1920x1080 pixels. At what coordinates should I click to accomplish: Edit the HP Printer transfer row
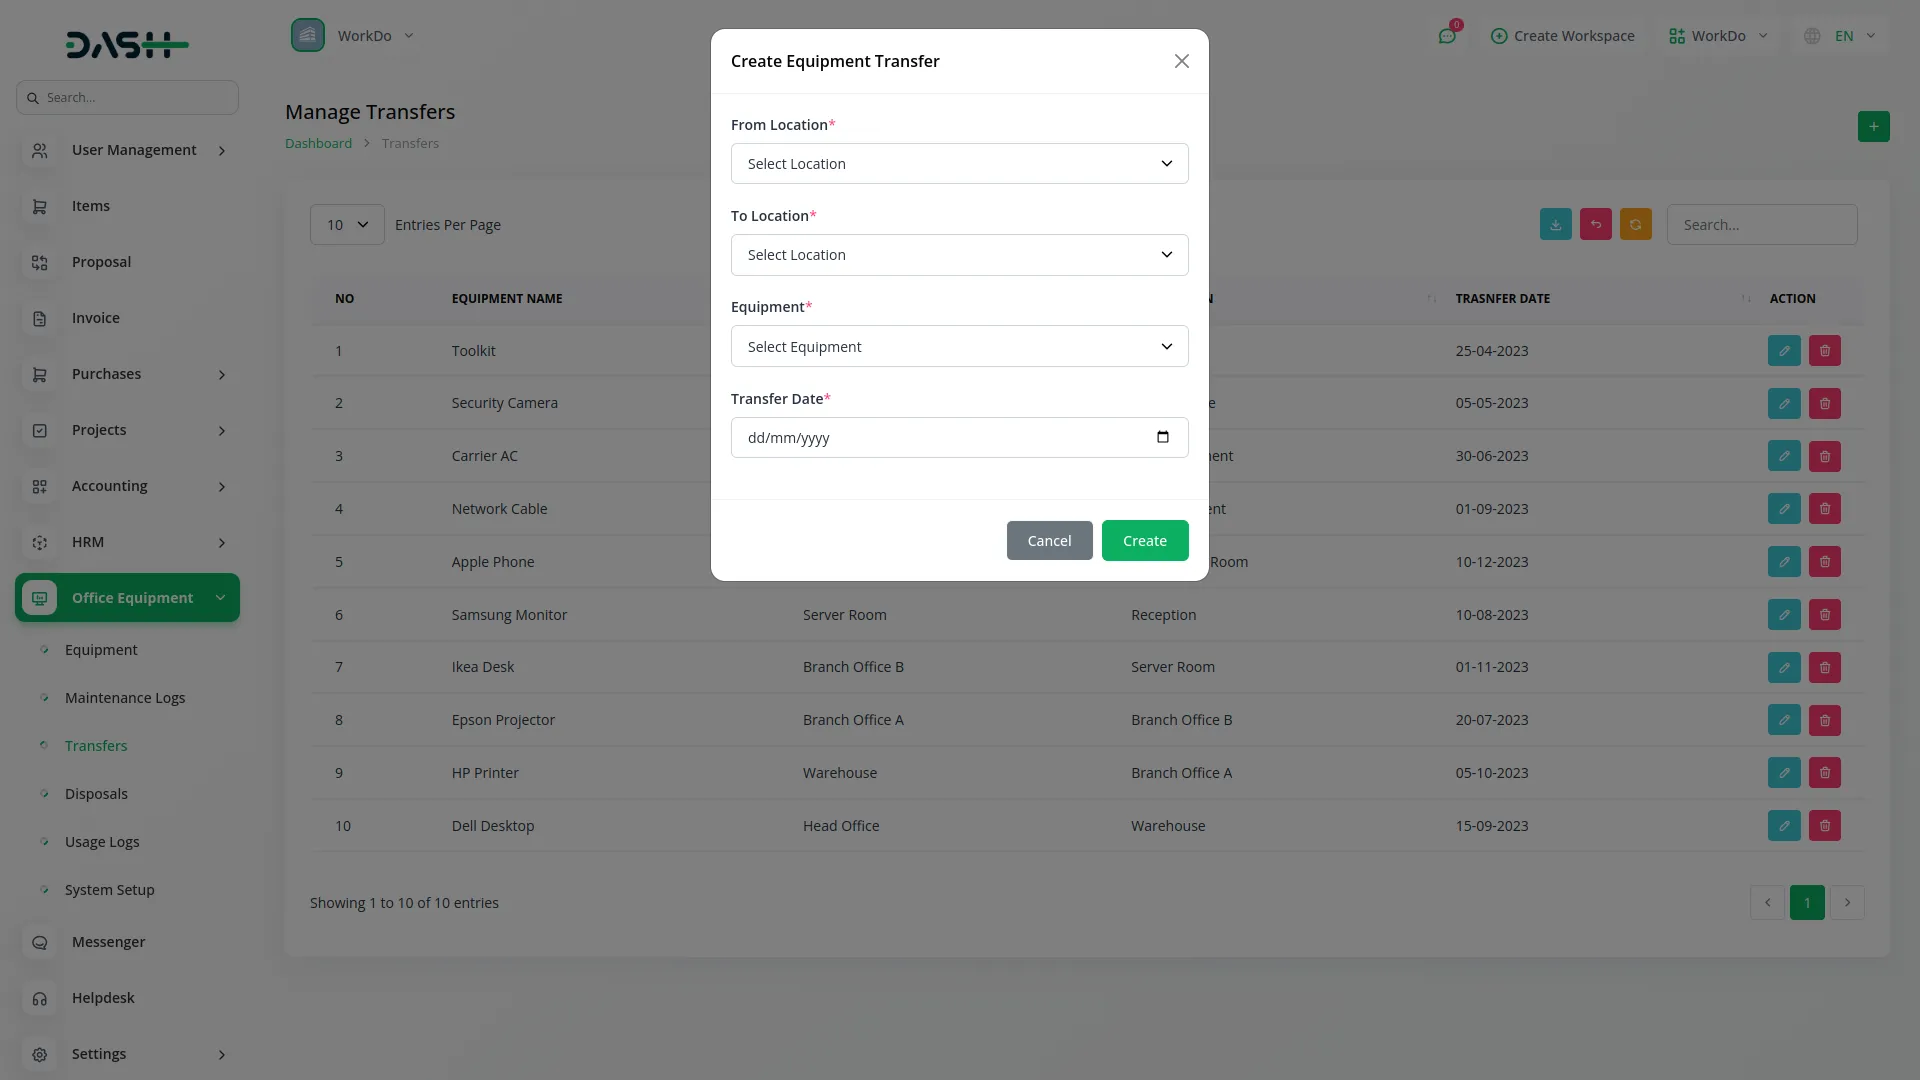[x=1783, y=773]
